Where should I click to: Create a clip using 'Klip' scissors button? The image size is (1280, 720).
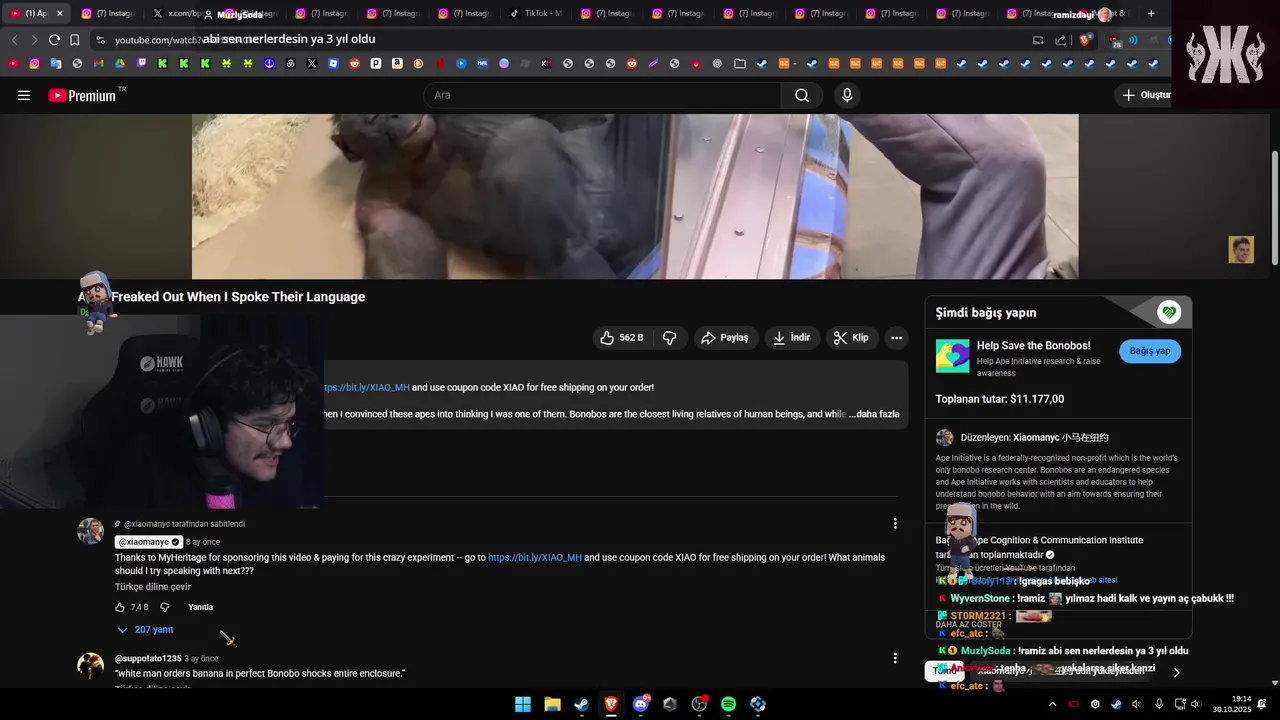(x=851, y=338)
